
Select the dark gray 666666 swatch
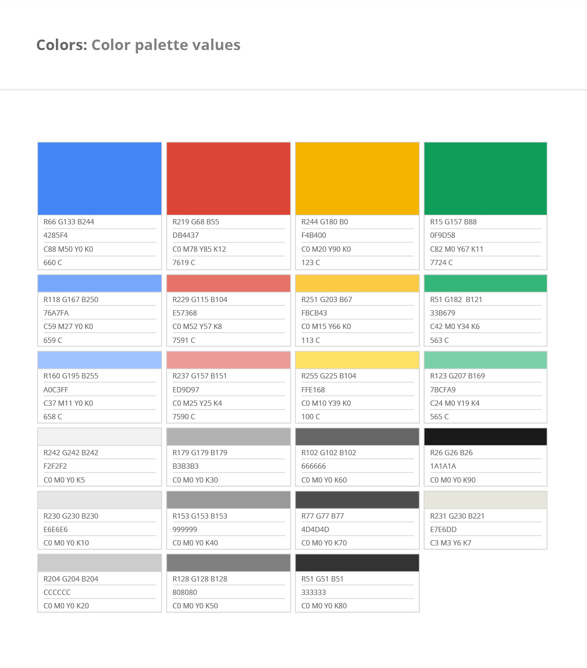pos(357,437)
